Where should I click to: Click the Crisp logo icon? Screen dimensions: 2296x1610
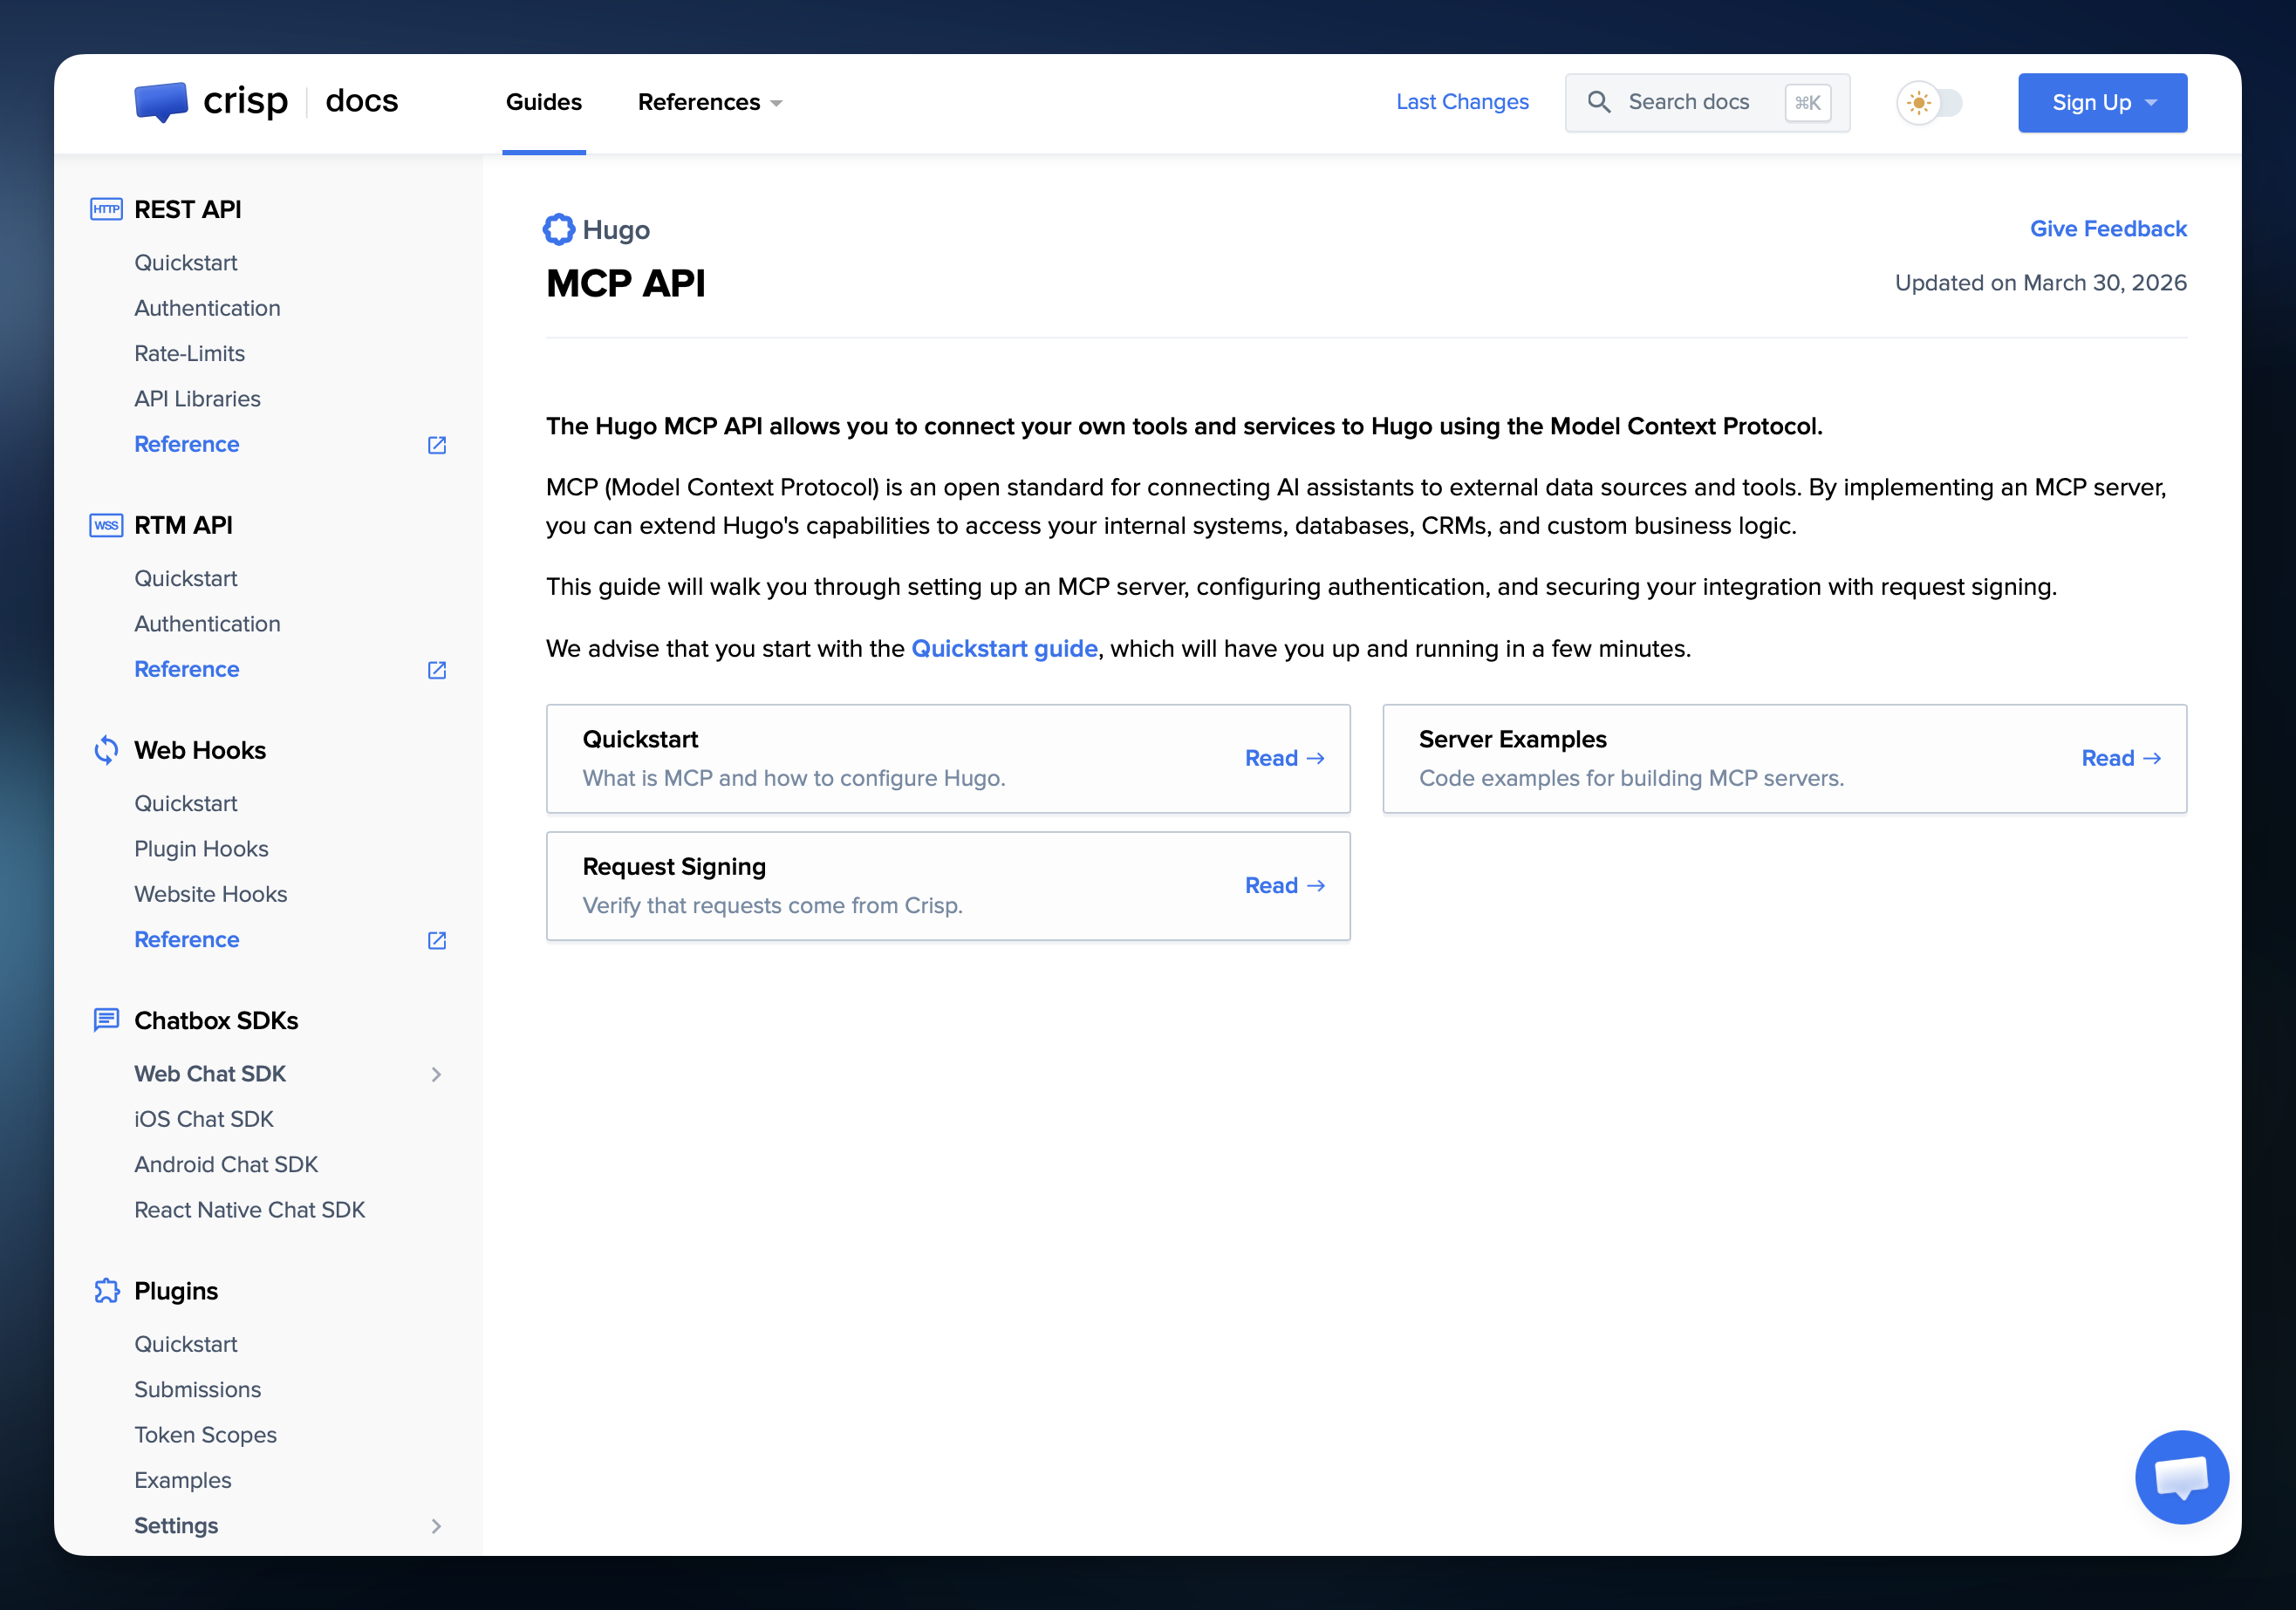[163, 101]
